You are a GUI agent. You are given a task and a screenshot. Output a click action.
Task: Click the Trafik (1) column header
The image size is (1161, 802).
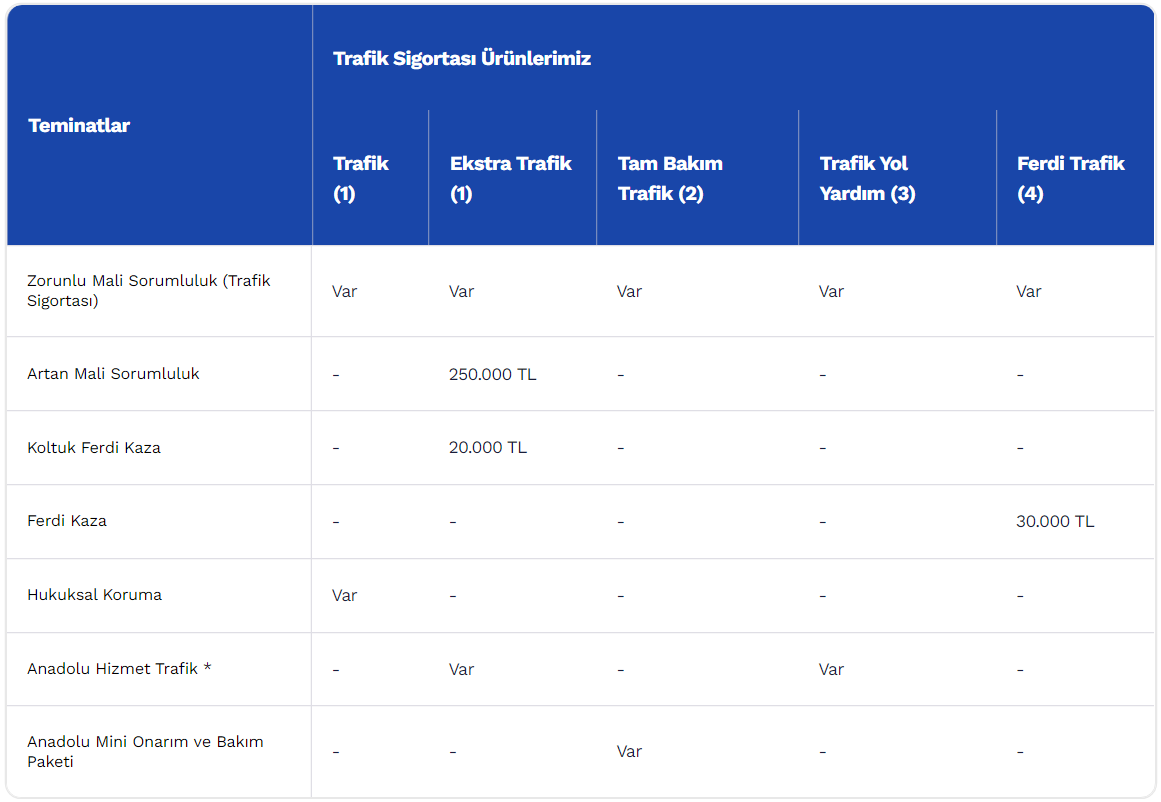(361, 178)
